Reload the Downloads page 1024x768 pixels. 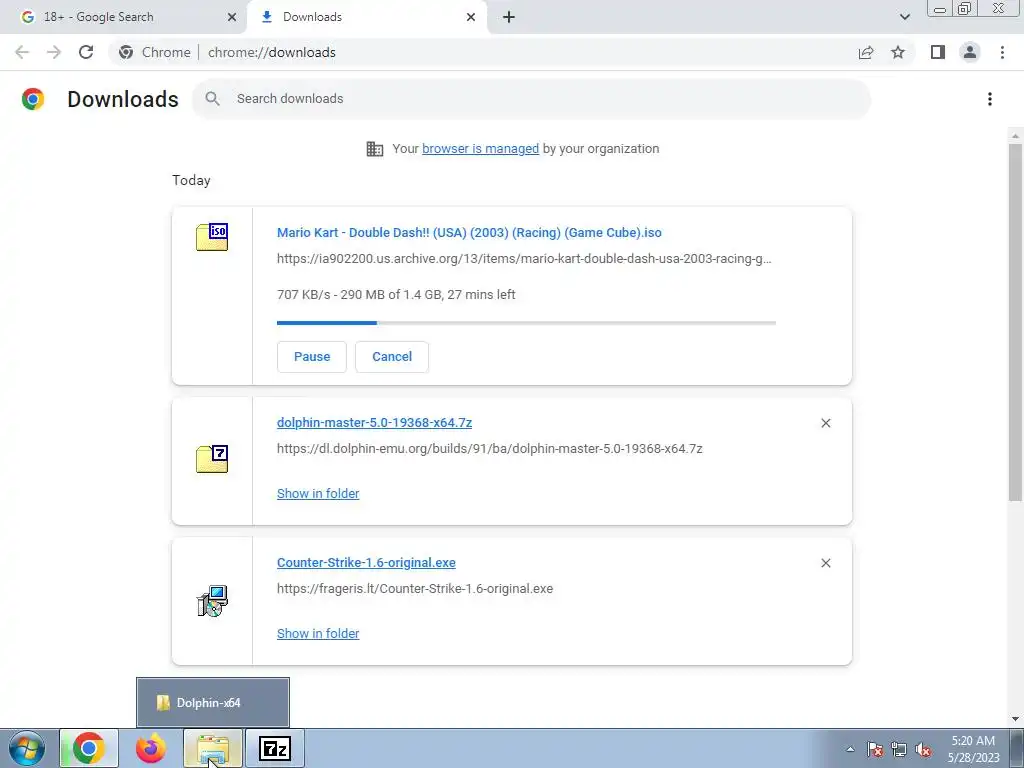(x=86, y=52)
